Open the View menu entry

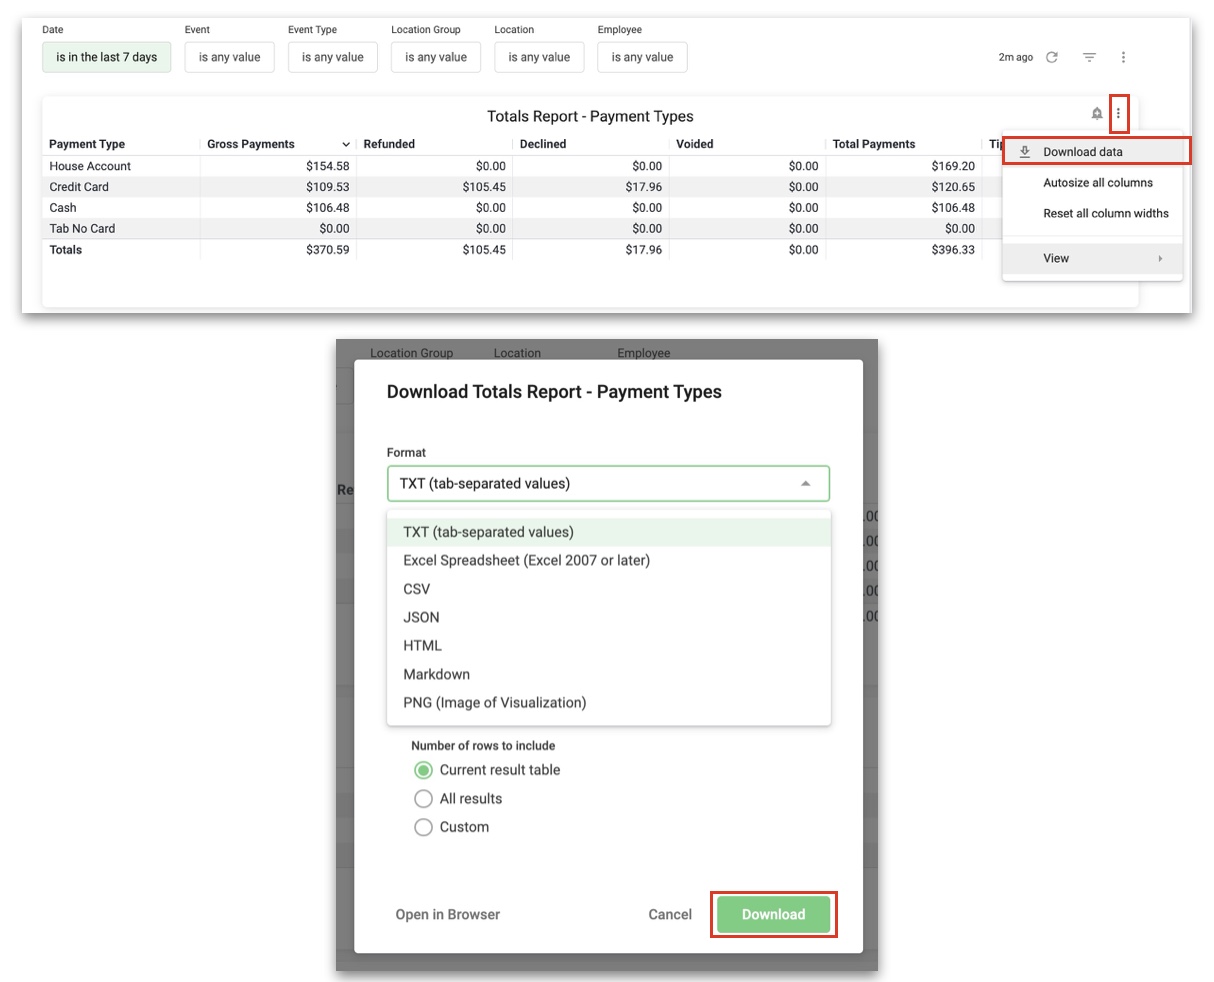tap(1092, 258)
